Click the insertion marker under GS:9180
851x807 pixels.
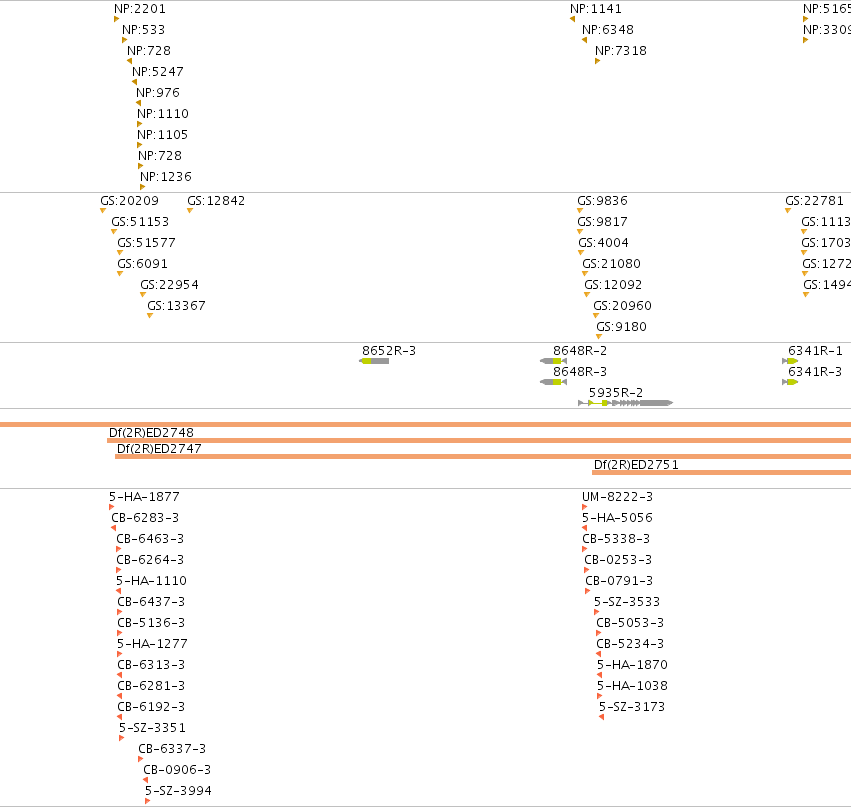point(599,336)
